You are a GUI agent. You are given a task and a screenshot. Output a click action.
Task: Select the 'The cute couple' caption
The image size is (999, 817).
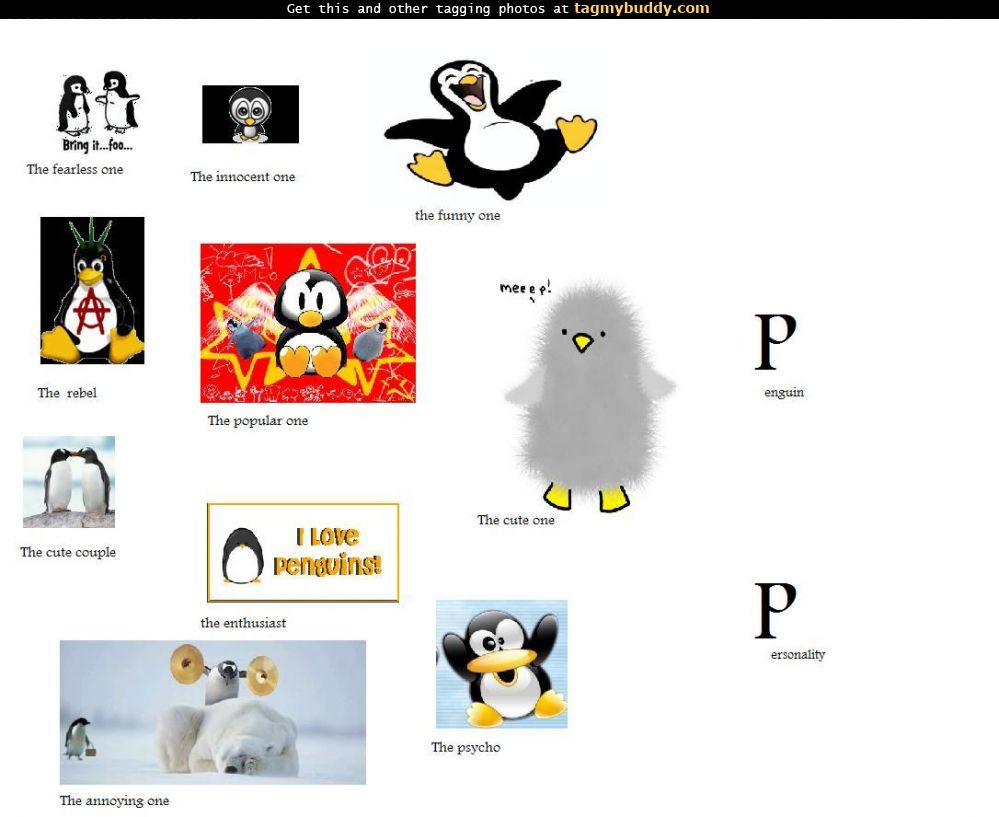(x=68, y=552)
